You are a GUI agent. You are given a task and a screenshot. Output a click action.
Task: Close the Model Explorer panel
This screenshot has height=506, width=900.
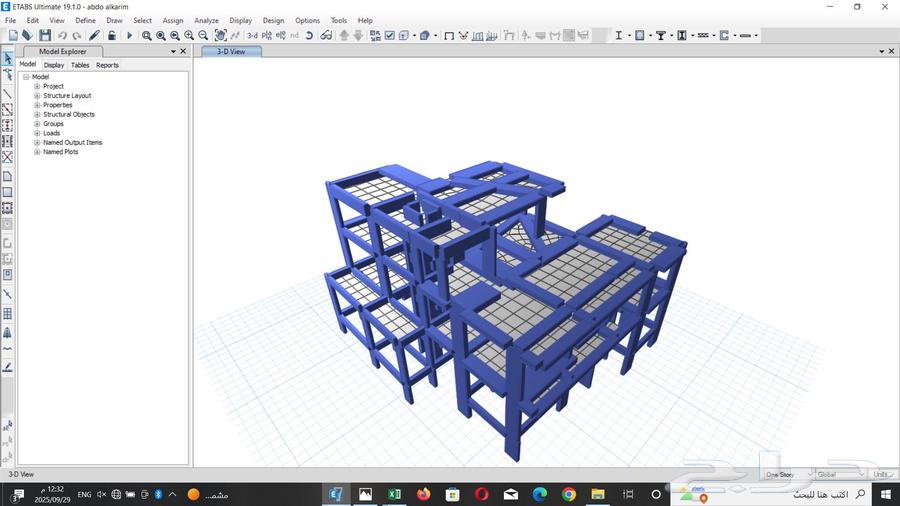coord(183,51)
